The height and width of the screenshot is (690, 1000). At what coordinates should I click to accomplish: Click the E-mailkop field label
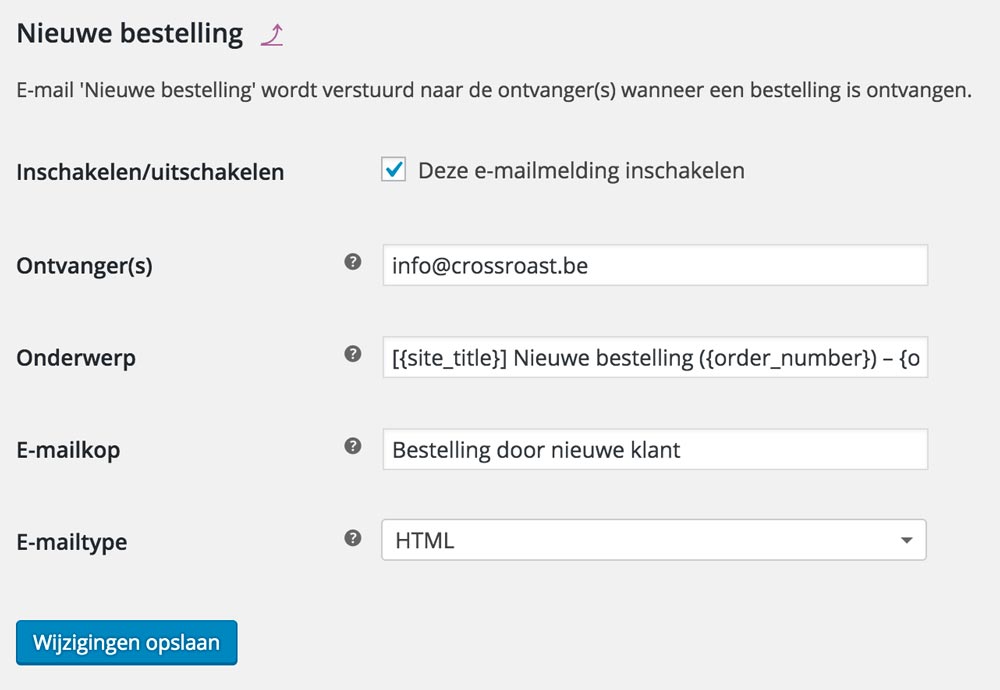(68, 450)
